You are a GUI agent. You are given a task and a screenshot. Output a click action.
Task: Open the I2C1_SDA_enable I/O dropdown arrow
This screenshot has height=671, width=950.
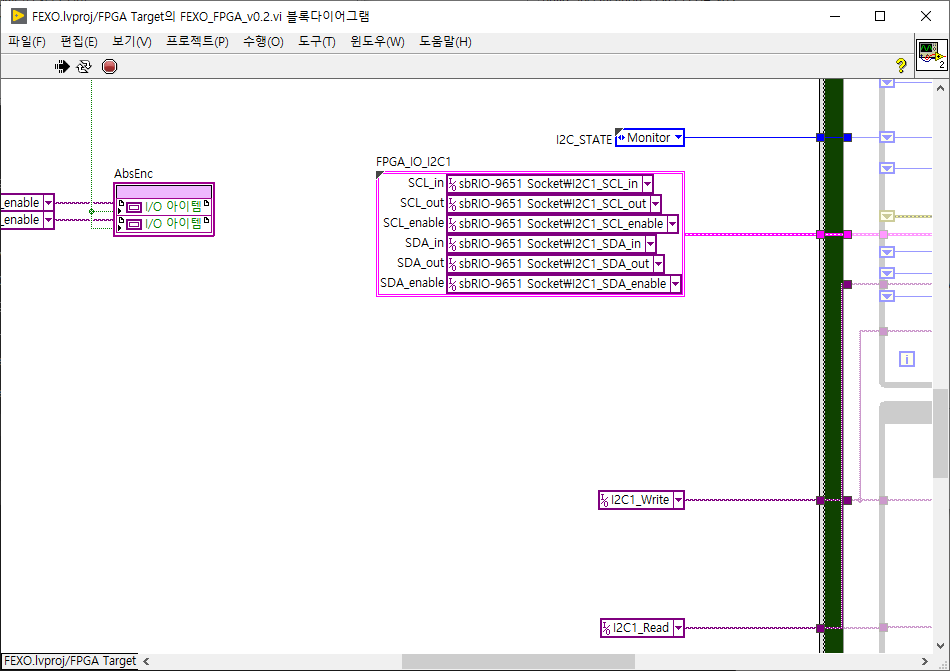click(675, 284)
